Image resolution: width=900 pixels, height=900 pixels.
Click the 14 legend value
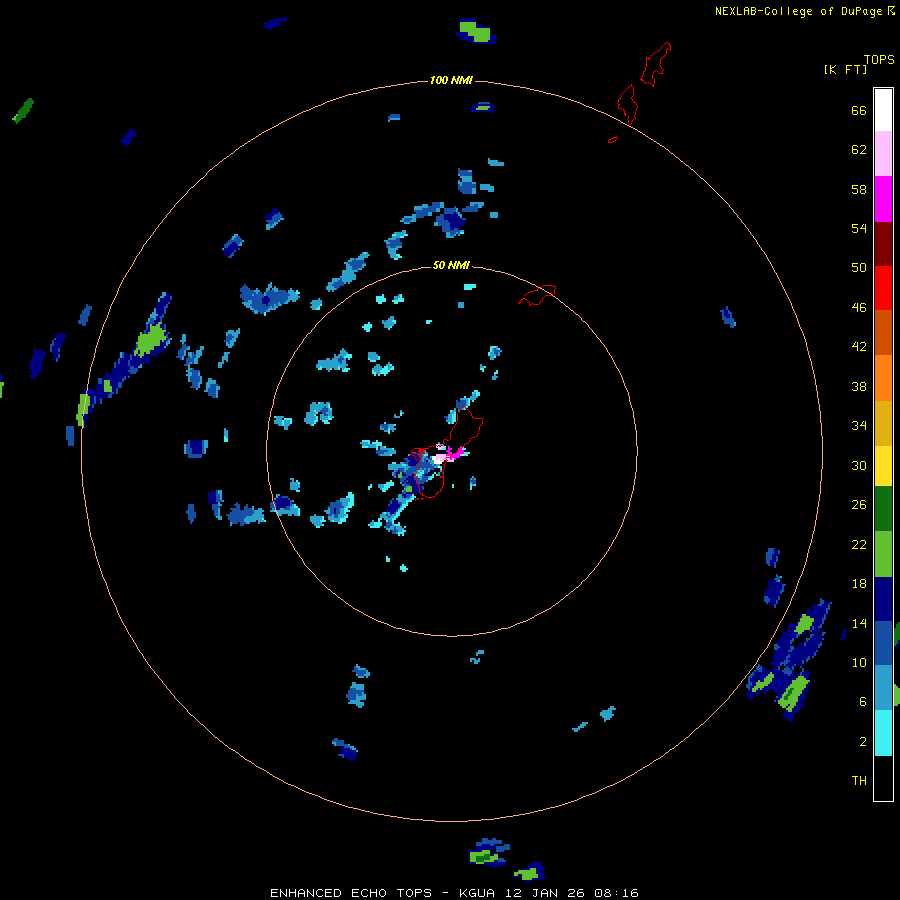(x=859, y=623)
